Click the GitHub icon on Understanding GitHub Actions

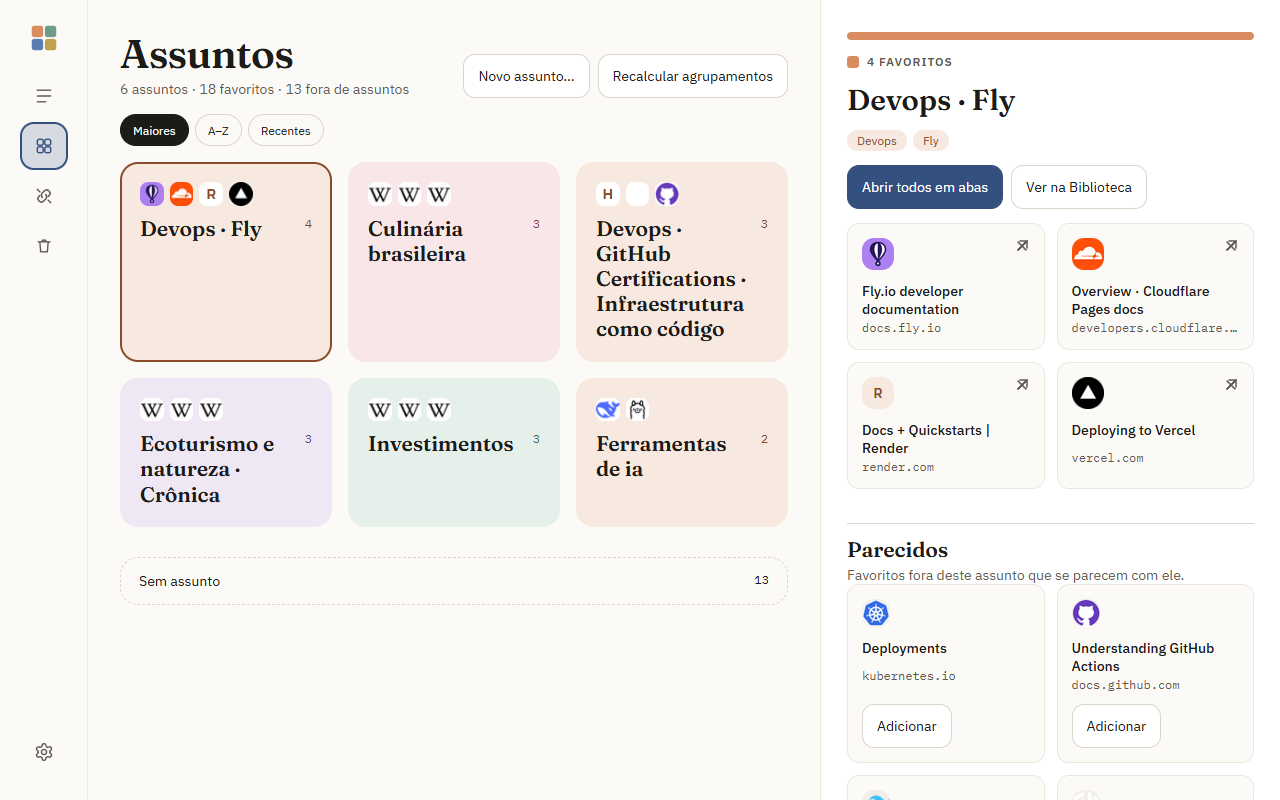(x=1087, y=614)
